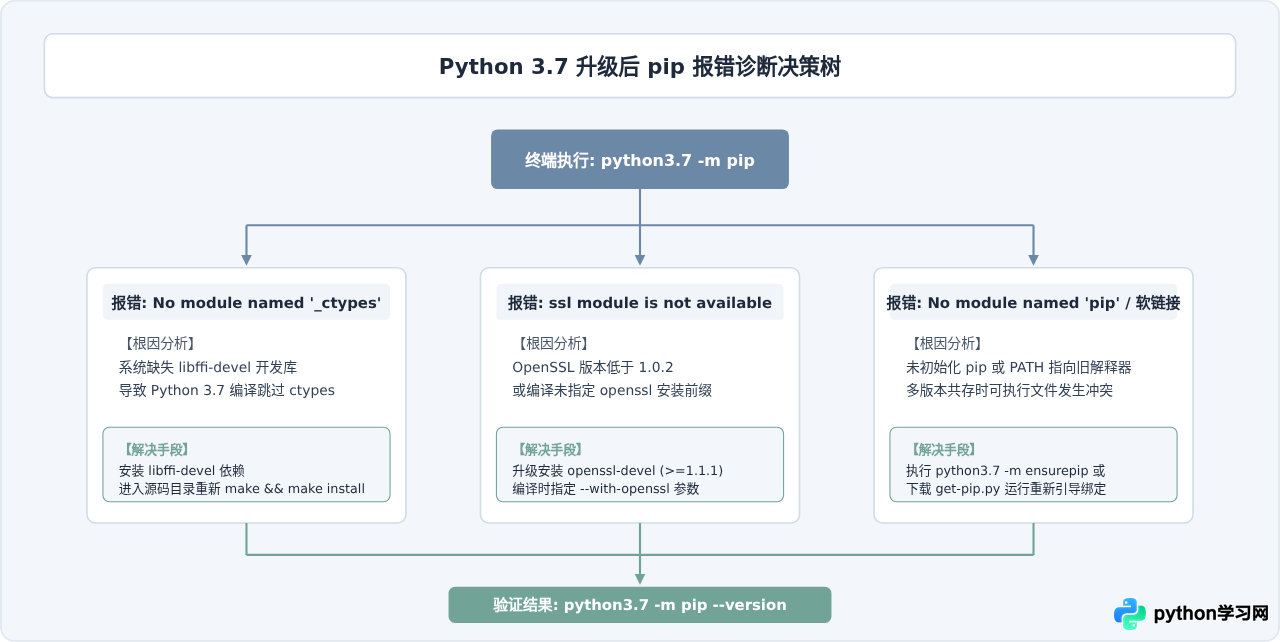
Task: Click 【解决手段】 in the No module named 'pip' card
Action: pos(943,450)
